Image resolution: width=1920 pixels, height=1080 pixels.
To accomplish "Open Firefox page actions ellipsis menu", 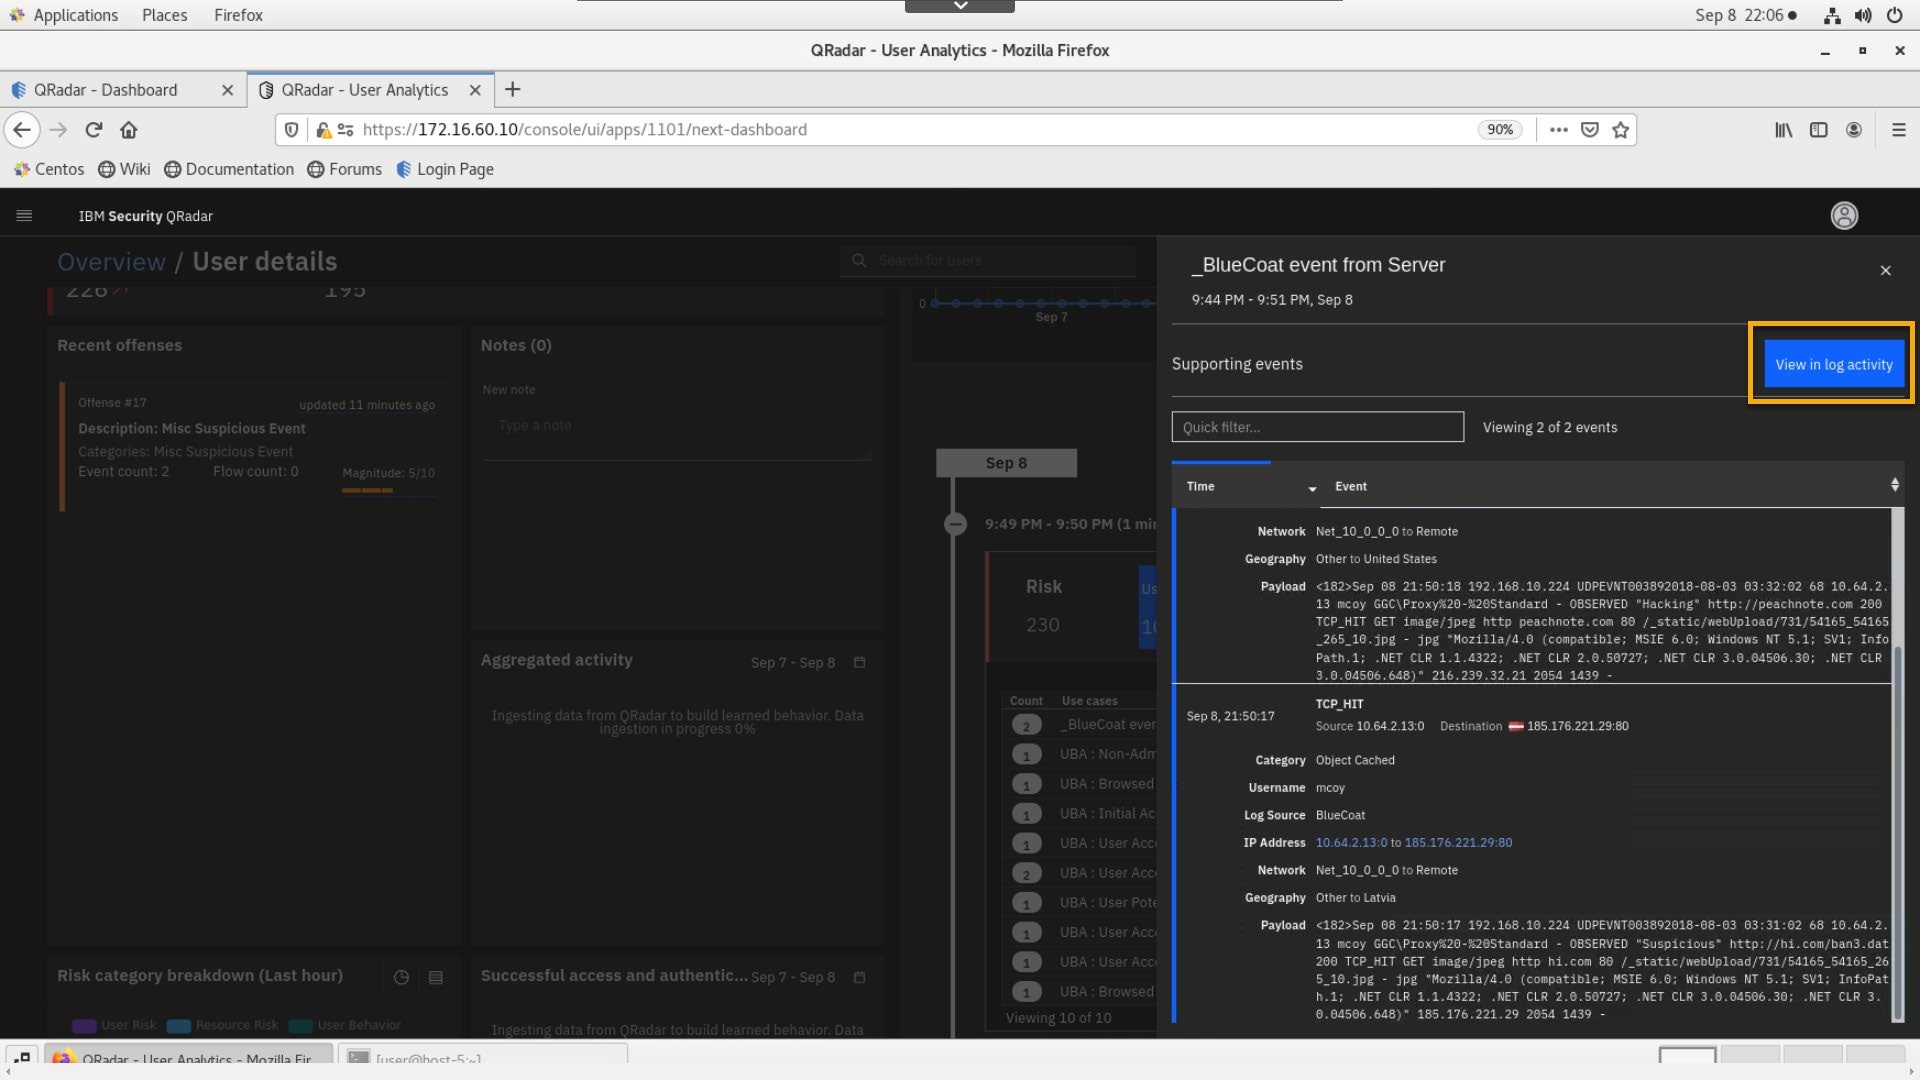I will 1558,130.
